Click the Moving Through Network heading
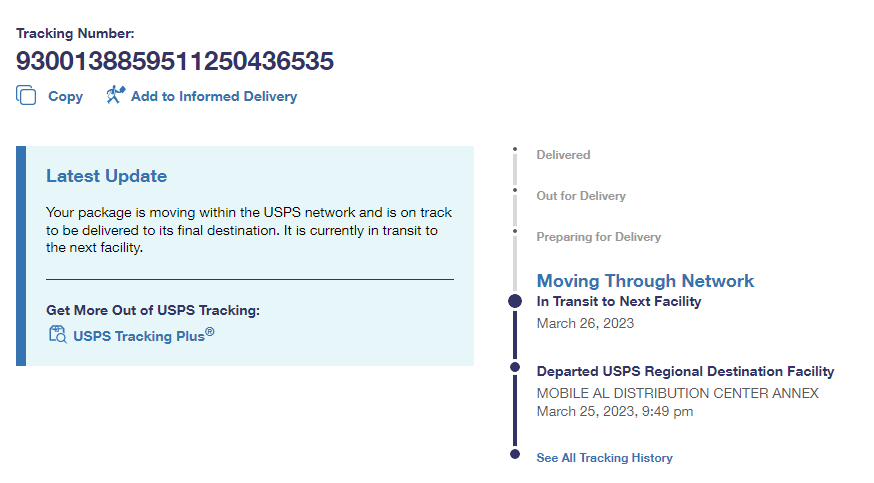Image resolution: width=874 pixels, height=483 pixels. 645,281
